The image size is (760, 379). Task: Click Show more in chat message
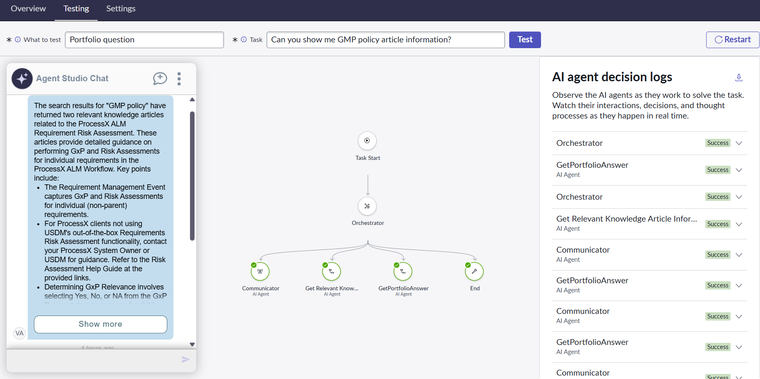(x=100, y=324)
